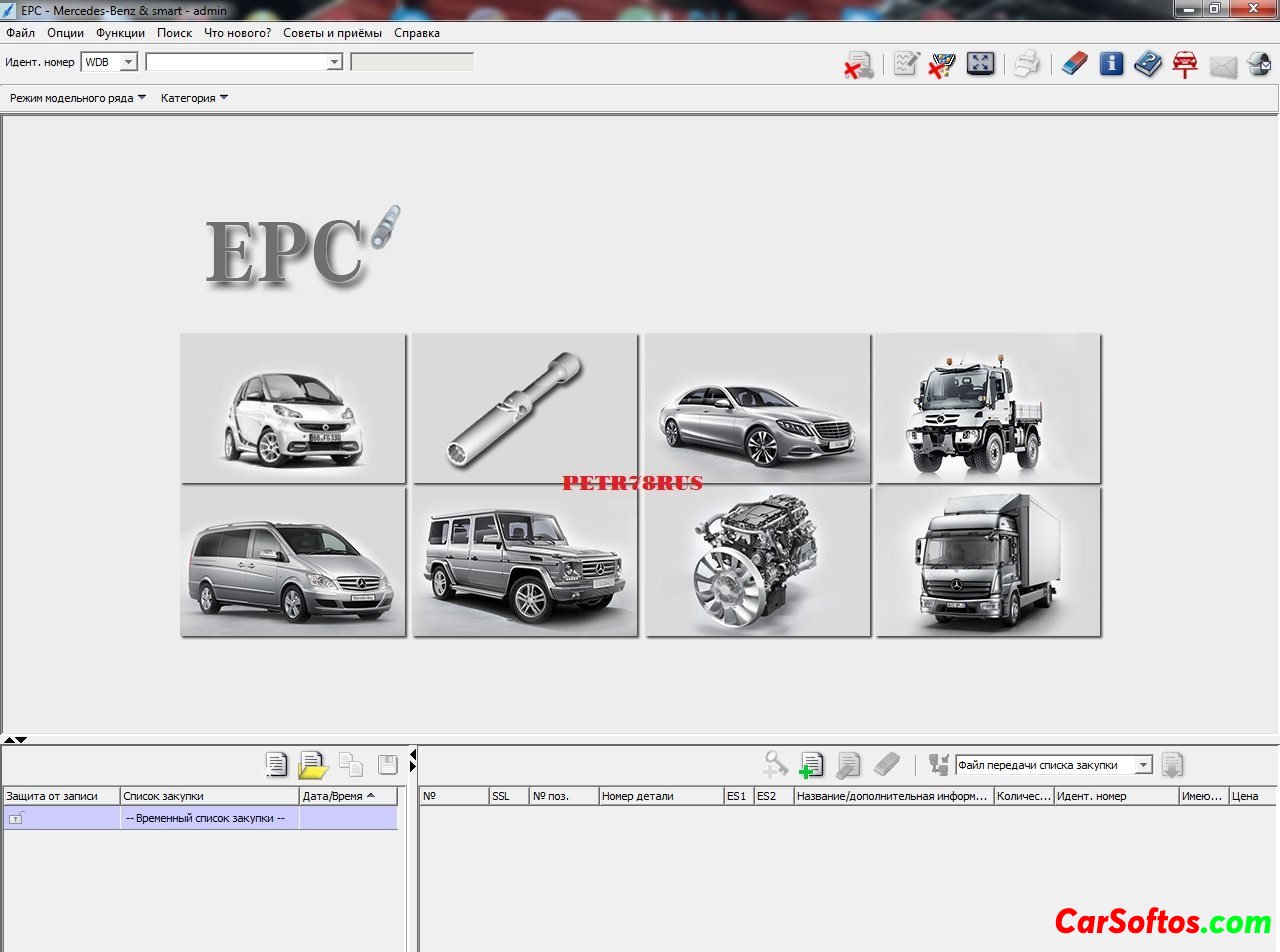Screen dimensions: 1280x952
Task: Open shopping list via yellow folder icon
Action: (313, 765)
